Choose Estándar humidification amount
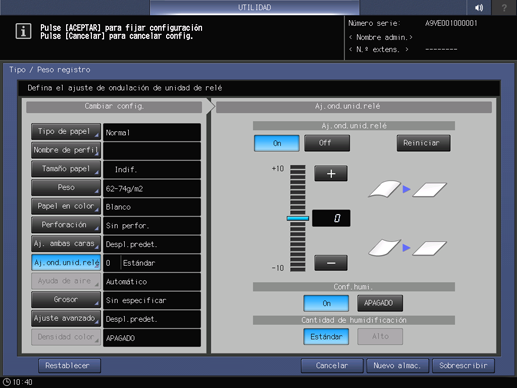Viewport: 517px width, 388px height. click(326, 337)
